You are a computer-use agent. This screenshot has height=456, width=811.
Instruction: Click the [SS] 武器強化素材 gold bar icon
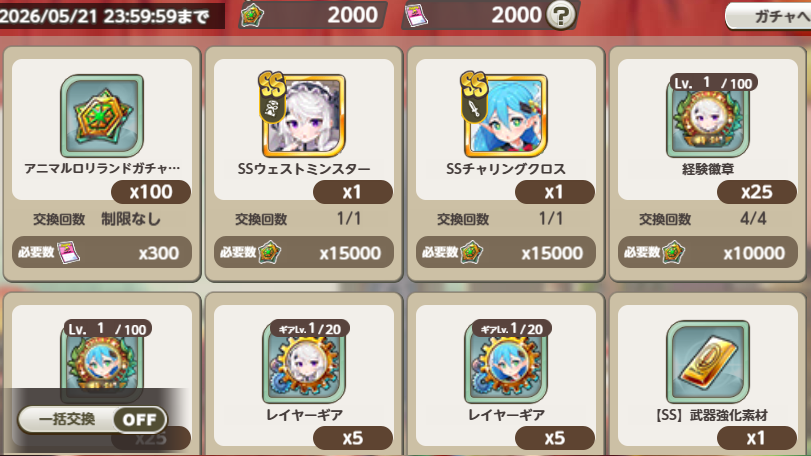click(708, 362)
